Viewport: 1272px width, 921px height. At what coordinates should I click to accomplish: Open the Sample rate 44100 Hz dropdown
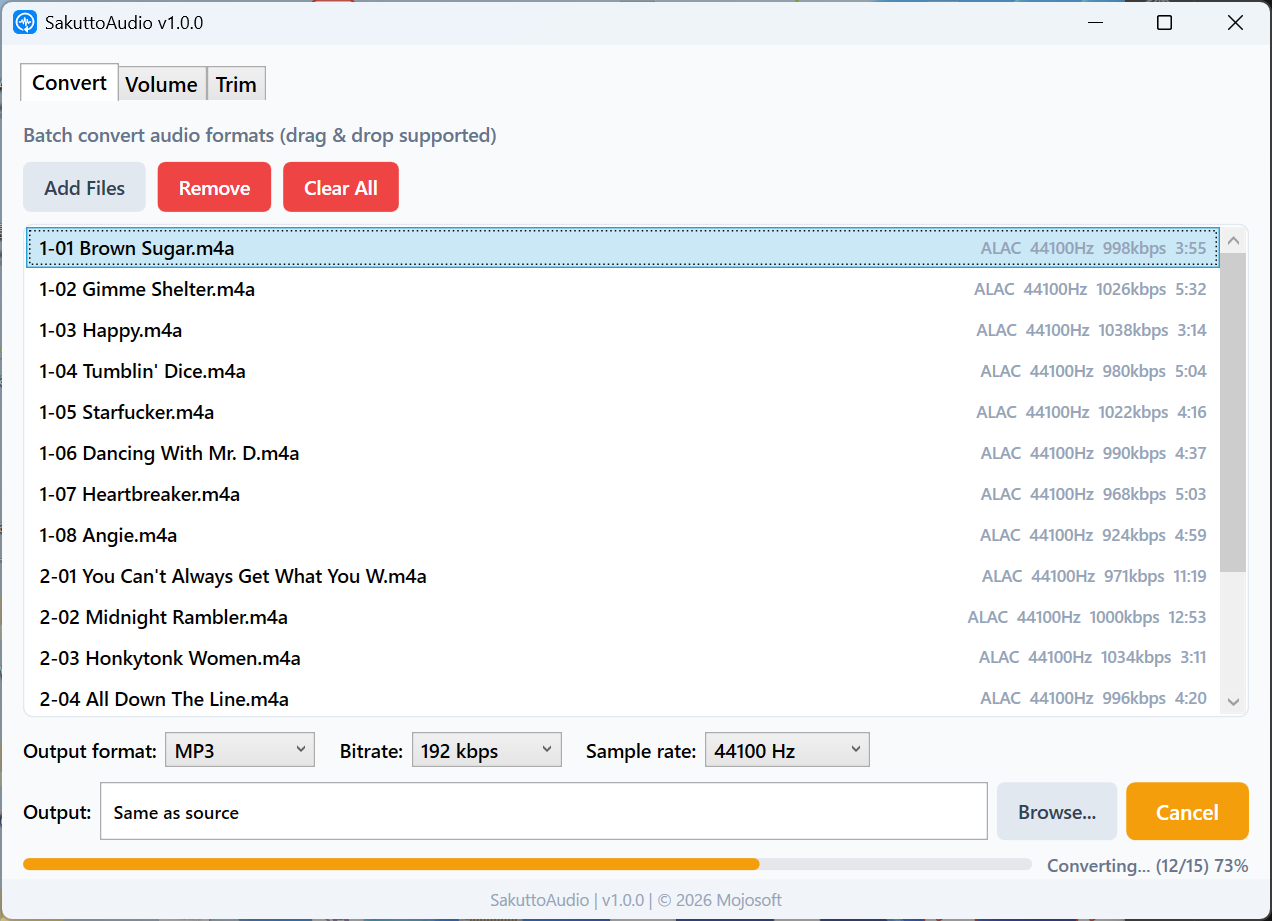click(x=787, y=750)
